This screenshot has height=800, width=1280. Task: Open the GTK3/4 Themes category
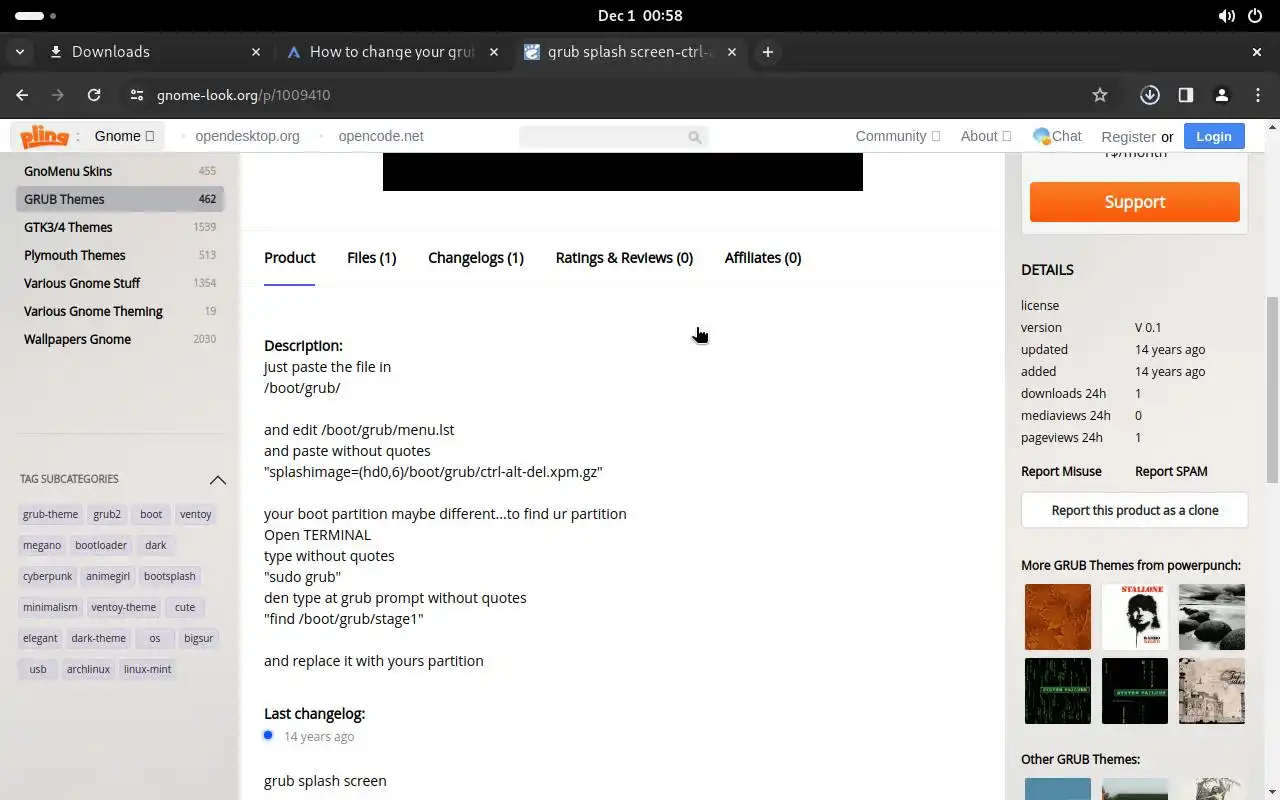(120, 227)
